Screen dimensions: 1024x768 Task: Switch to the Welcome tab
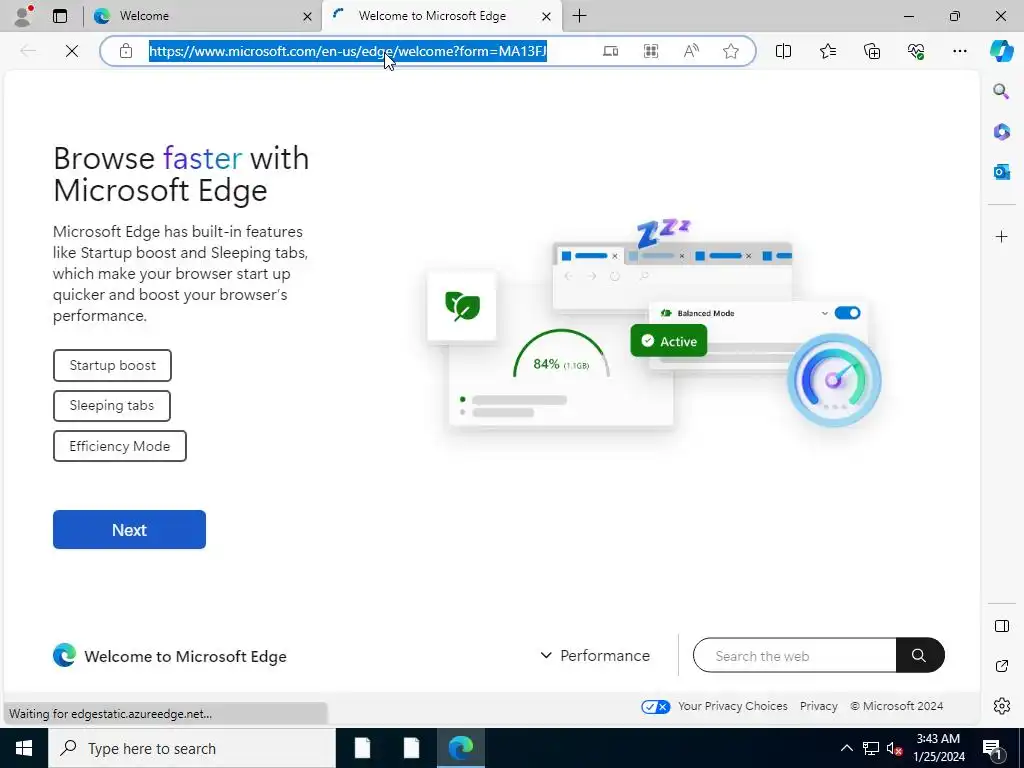[199, 16]
